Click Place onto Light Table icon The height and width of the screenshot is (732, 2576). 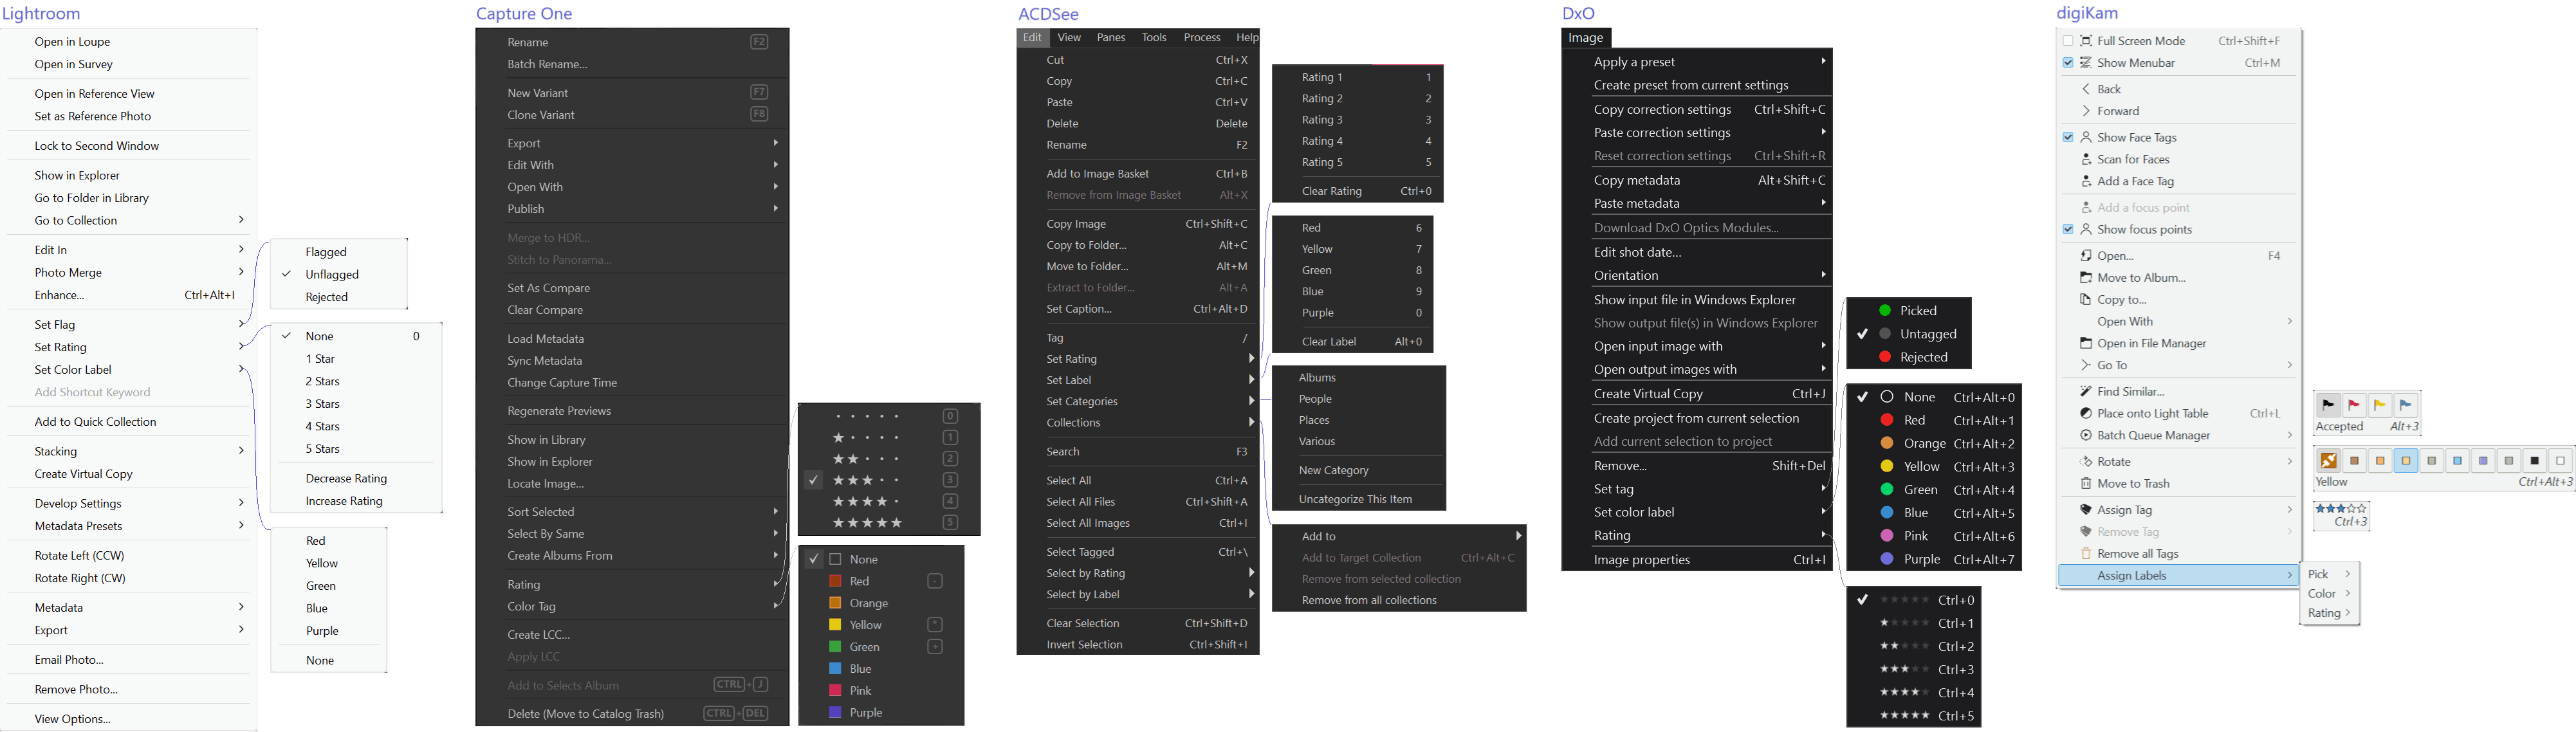pyautogui.click(x=2086, y=414)
